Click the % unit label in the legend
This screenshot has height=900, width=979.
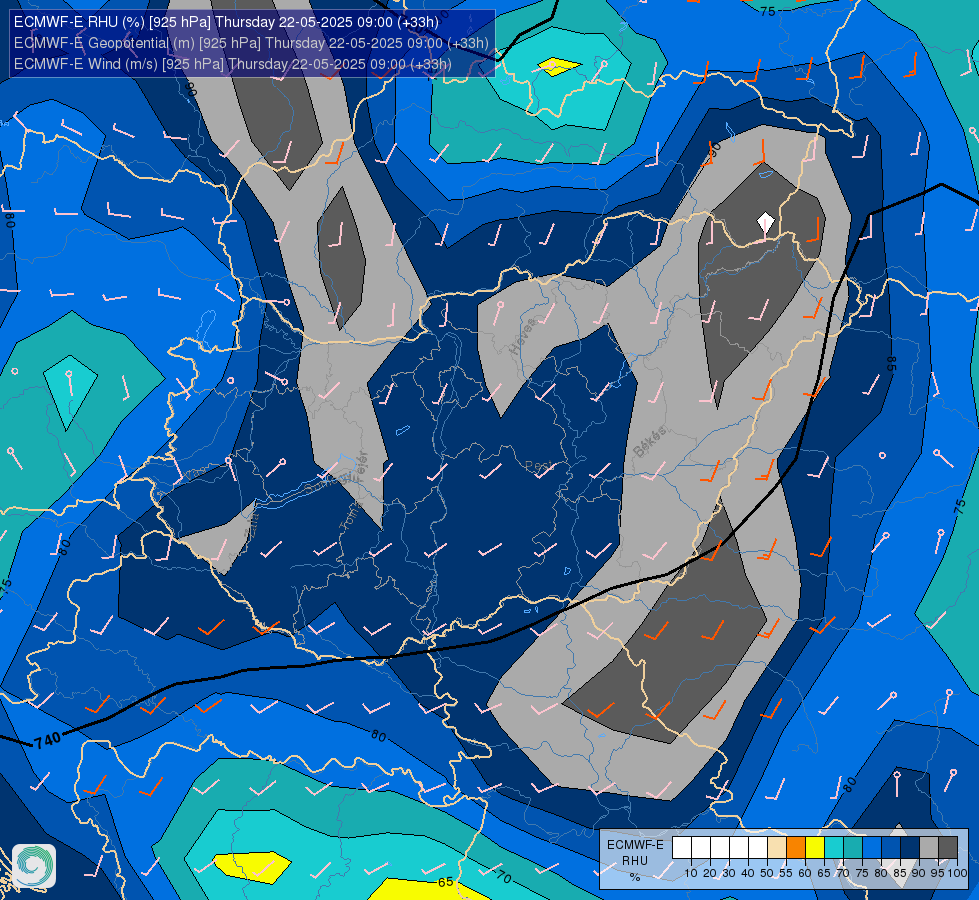pos(635,877)
